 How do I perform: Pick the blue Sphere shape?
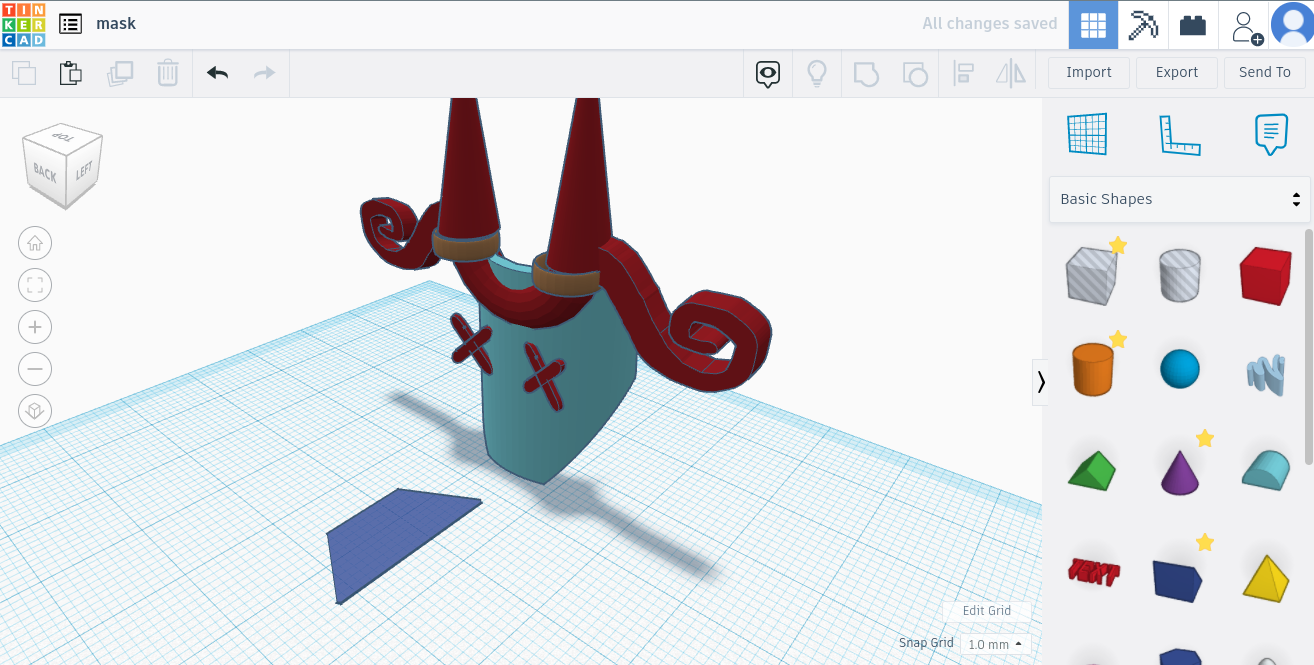click(1180, 369)
